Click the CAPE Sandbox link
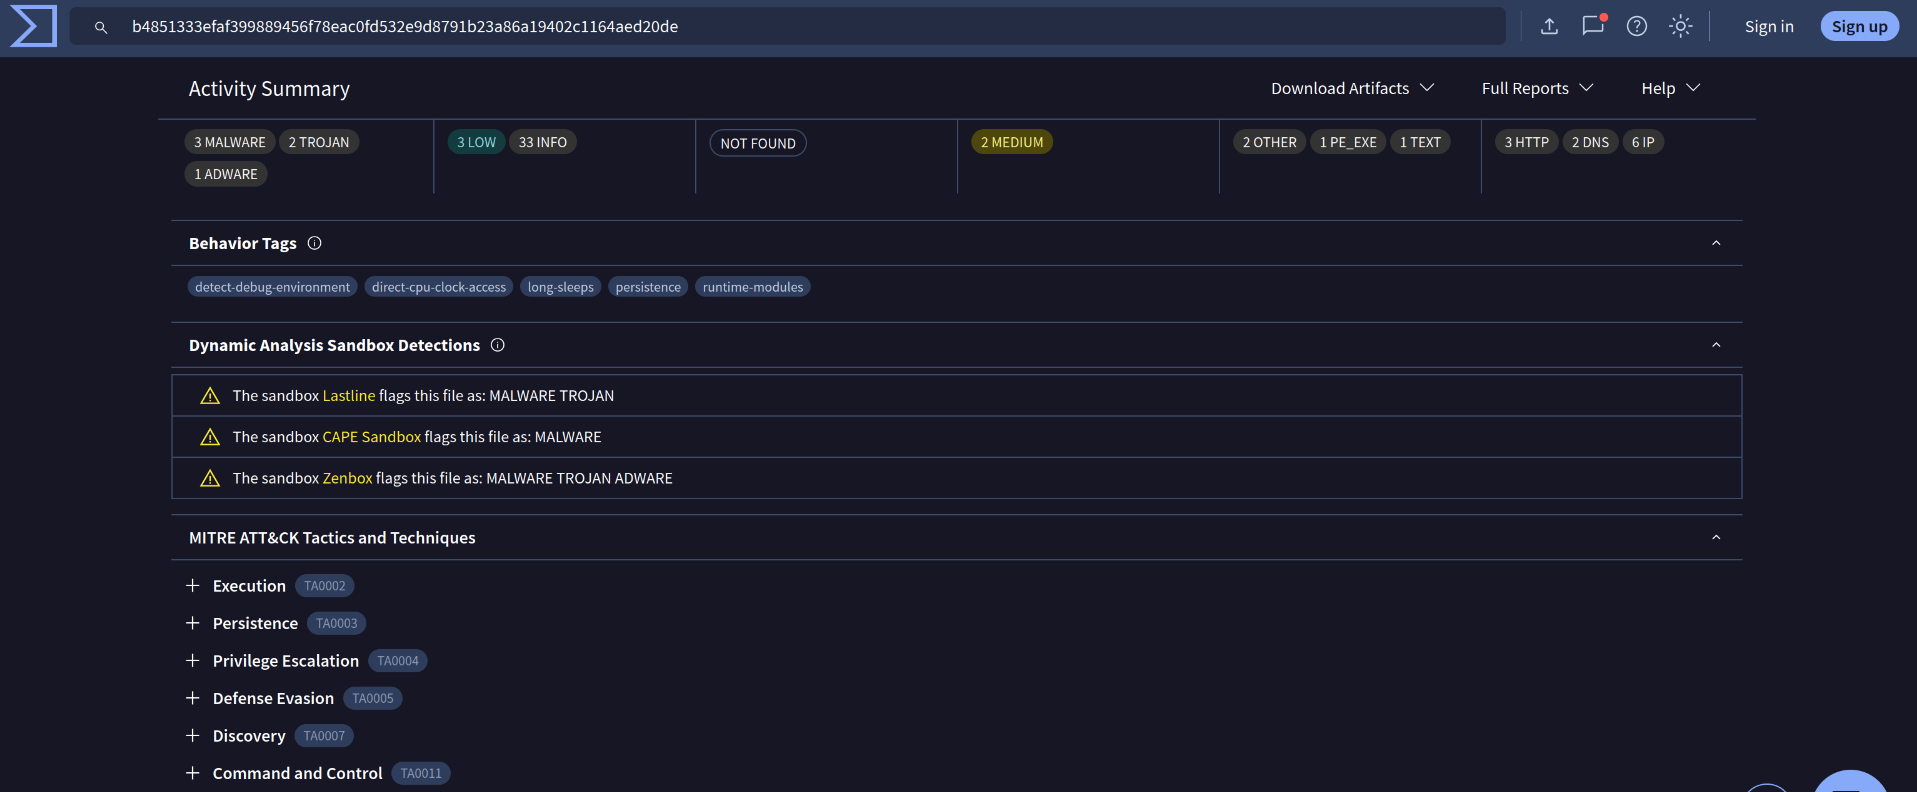1917x792 pixels. [x=372, y=437]
